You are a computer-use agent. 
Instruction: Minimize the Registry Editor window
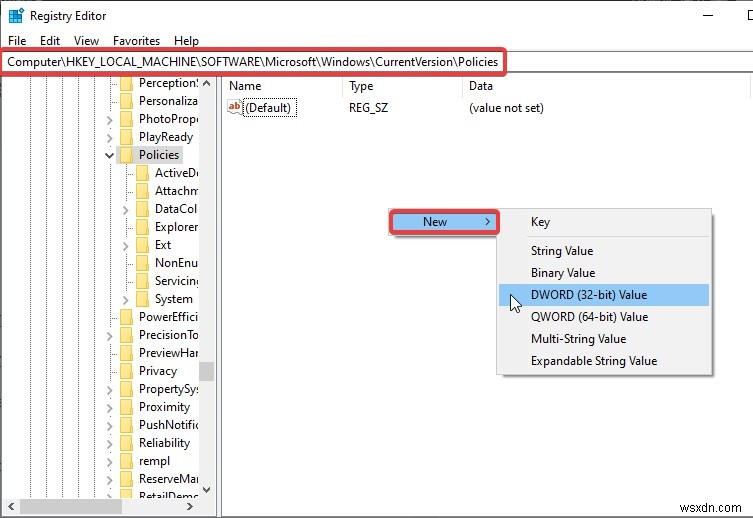708,15
